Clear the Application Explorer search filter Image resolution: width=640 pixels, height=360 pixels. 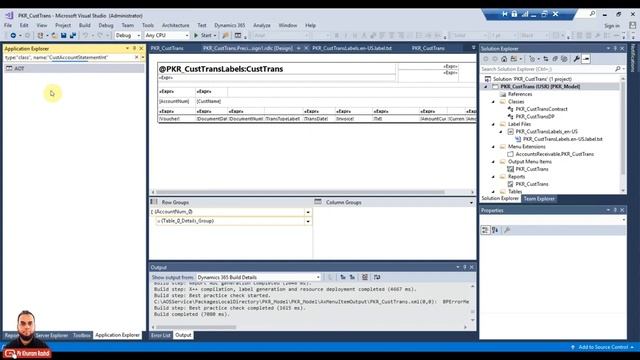[x=137, y=58]
